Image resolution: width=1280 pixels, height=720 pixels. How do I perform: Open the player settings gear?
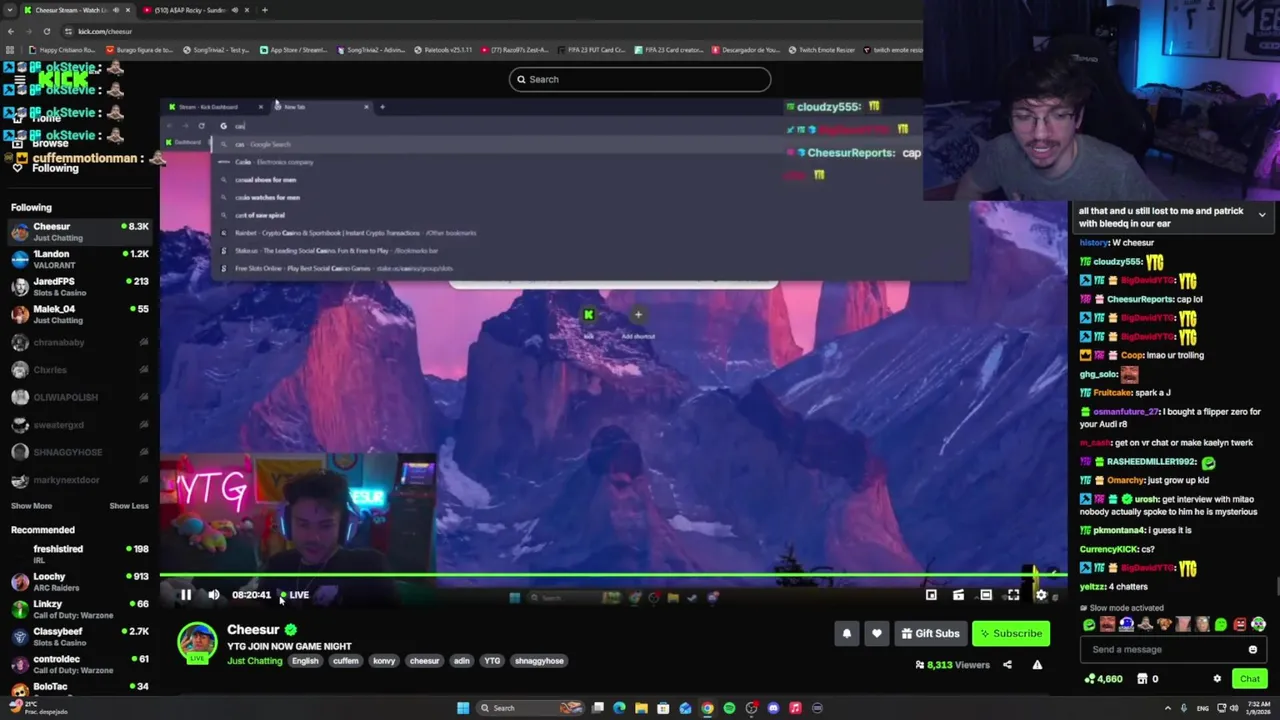tap(1041, 595)
